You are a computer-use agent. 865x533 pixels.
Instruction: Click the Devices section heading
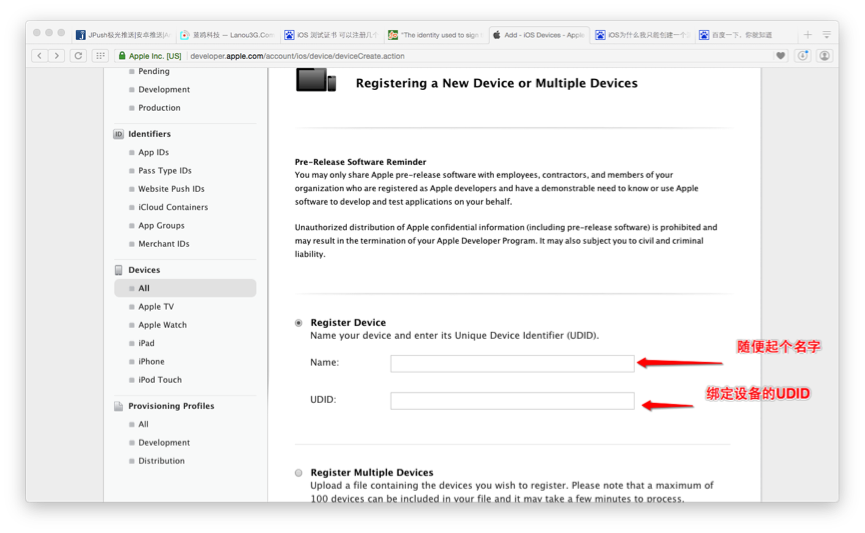144,270
